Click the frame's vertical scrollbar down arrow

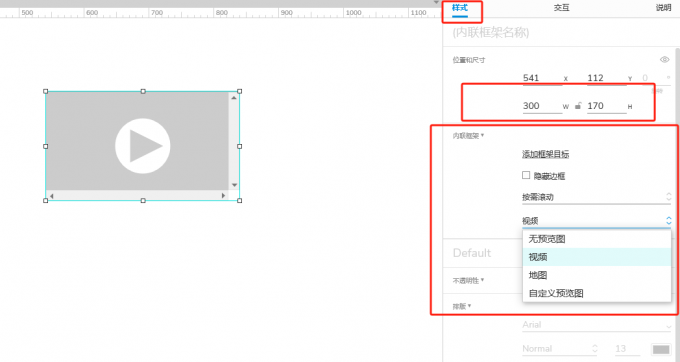tap(234, 185)
